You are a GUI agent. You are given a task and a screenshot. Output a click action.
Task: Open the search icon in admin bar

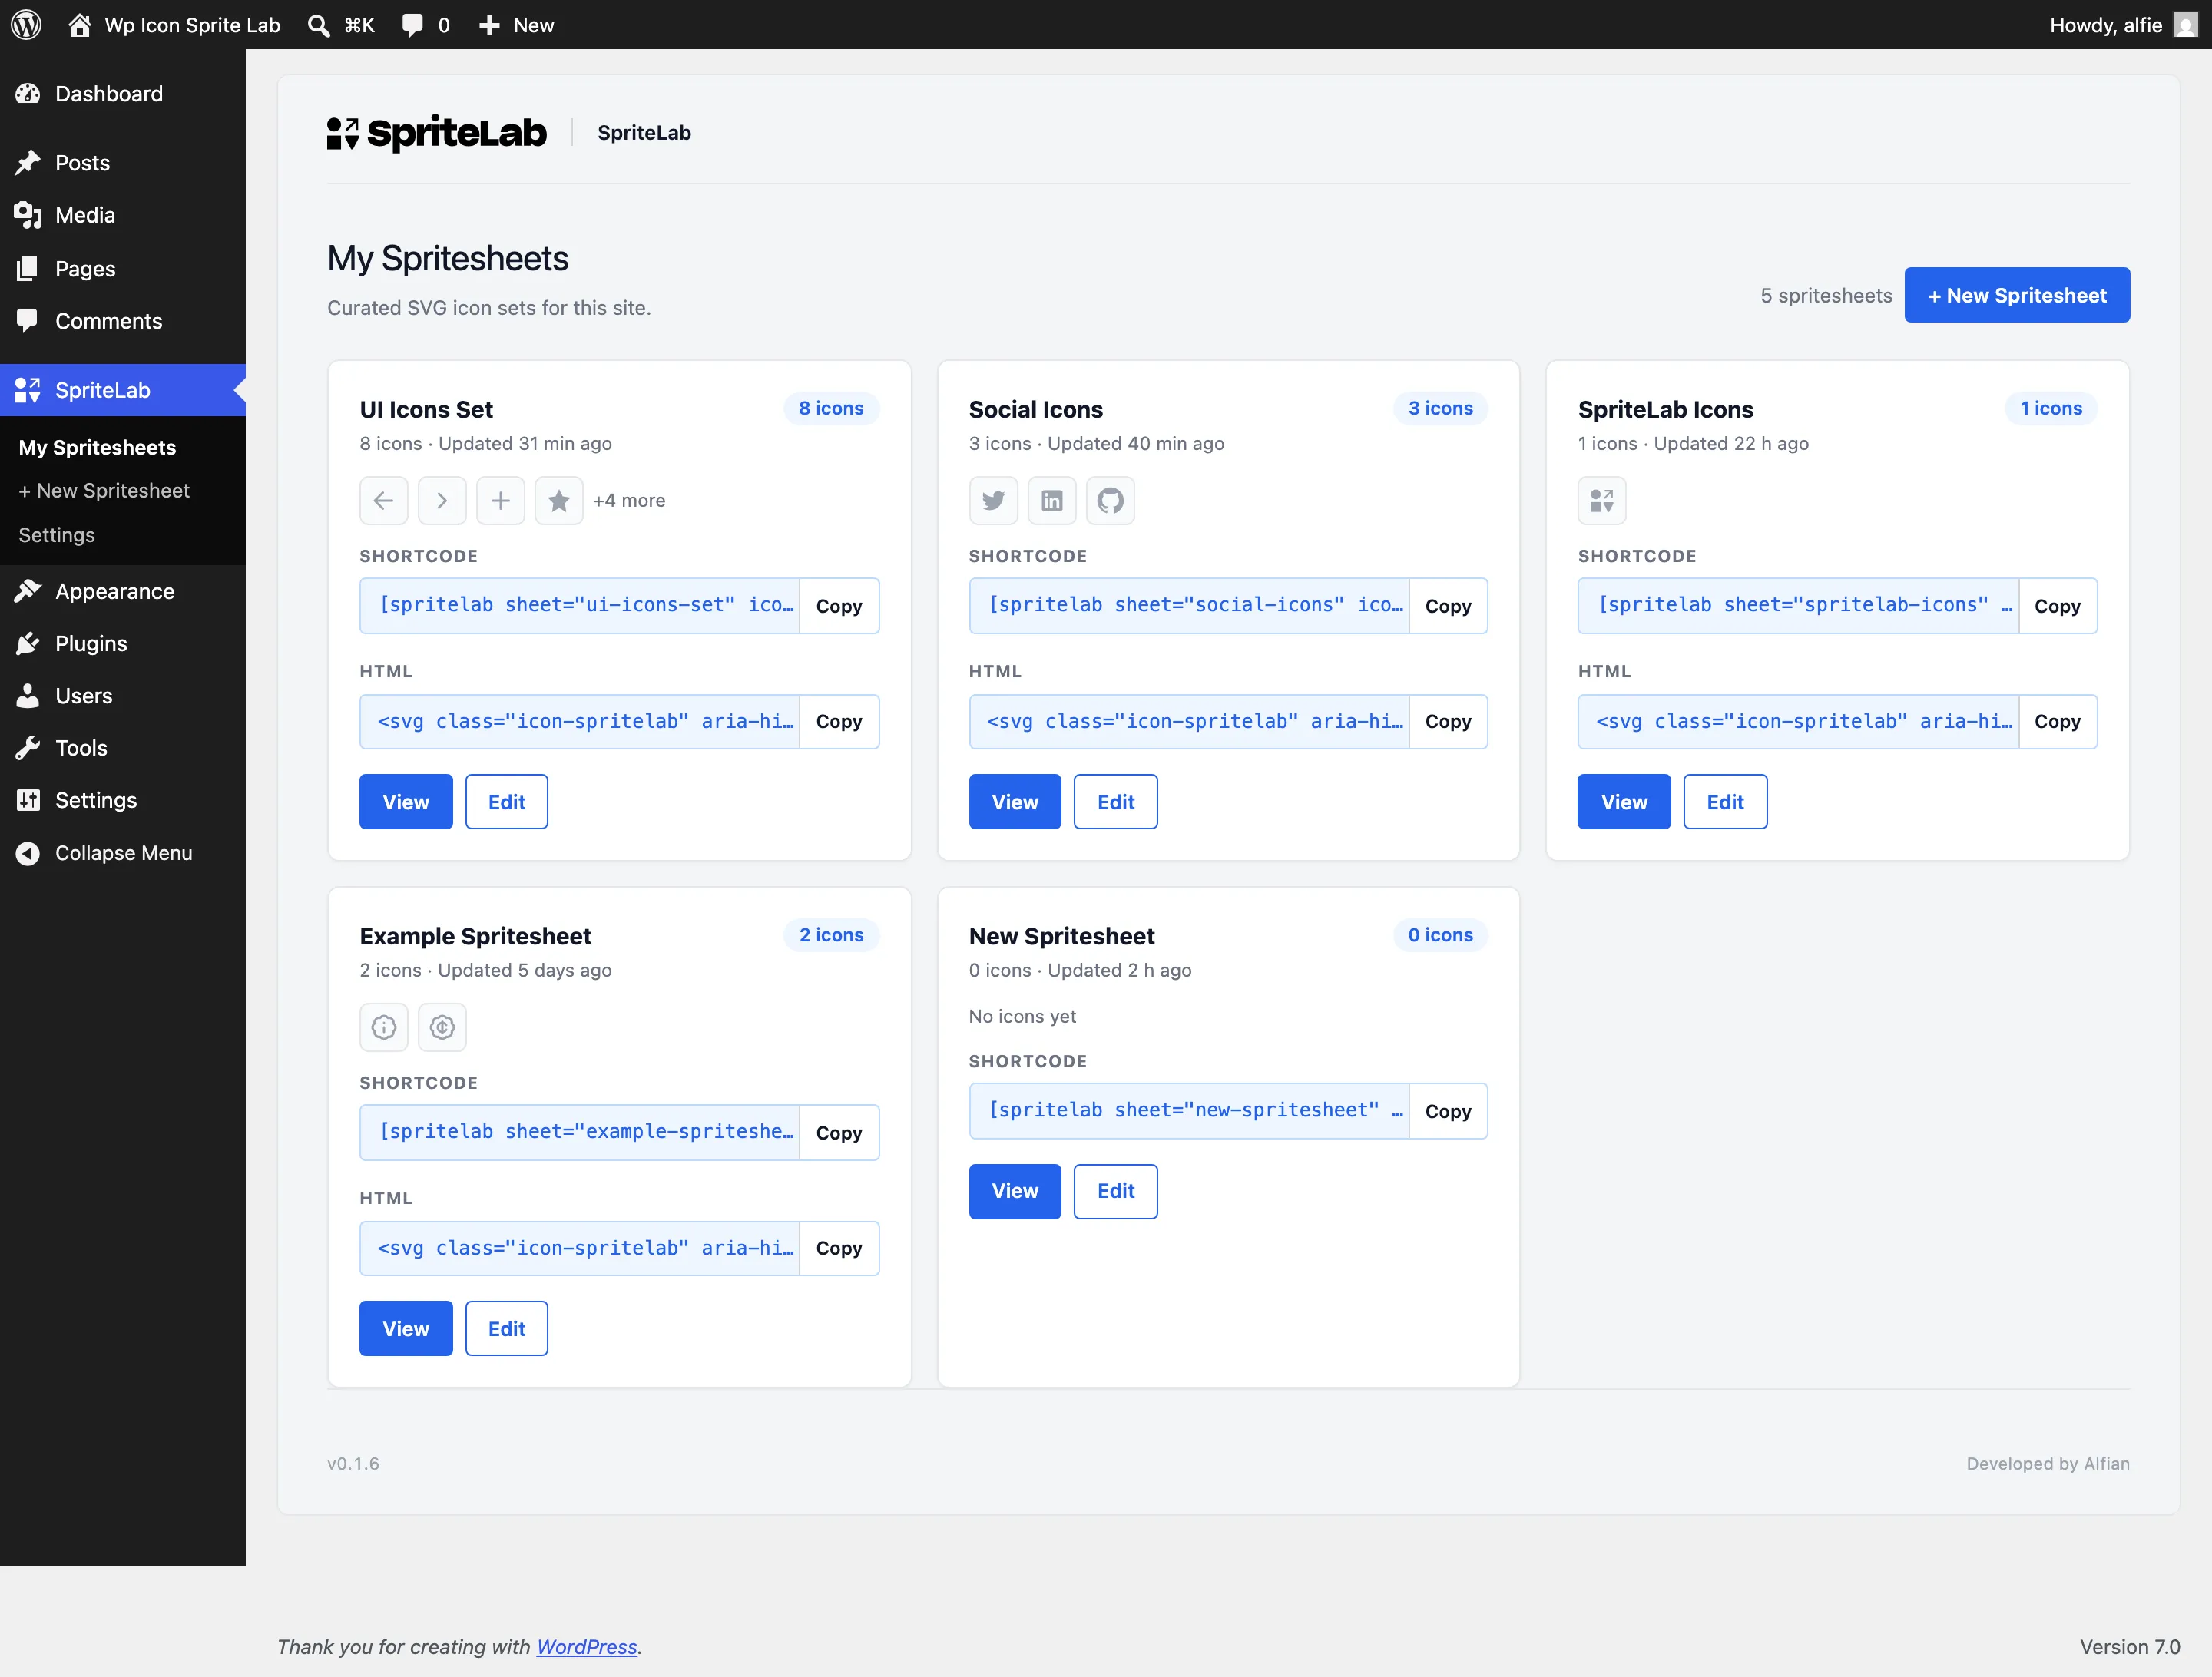(x=318, y=25)
